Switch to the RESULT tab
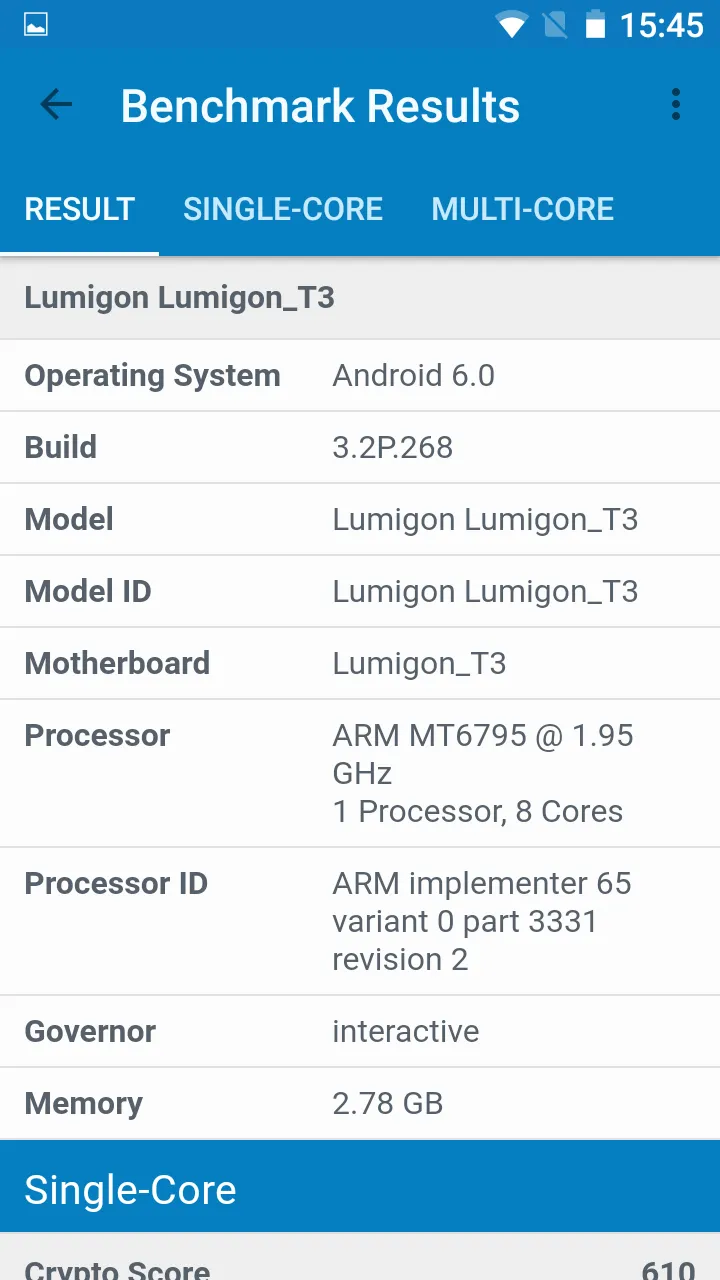The image size is (720, 1280). pos(80,209)
